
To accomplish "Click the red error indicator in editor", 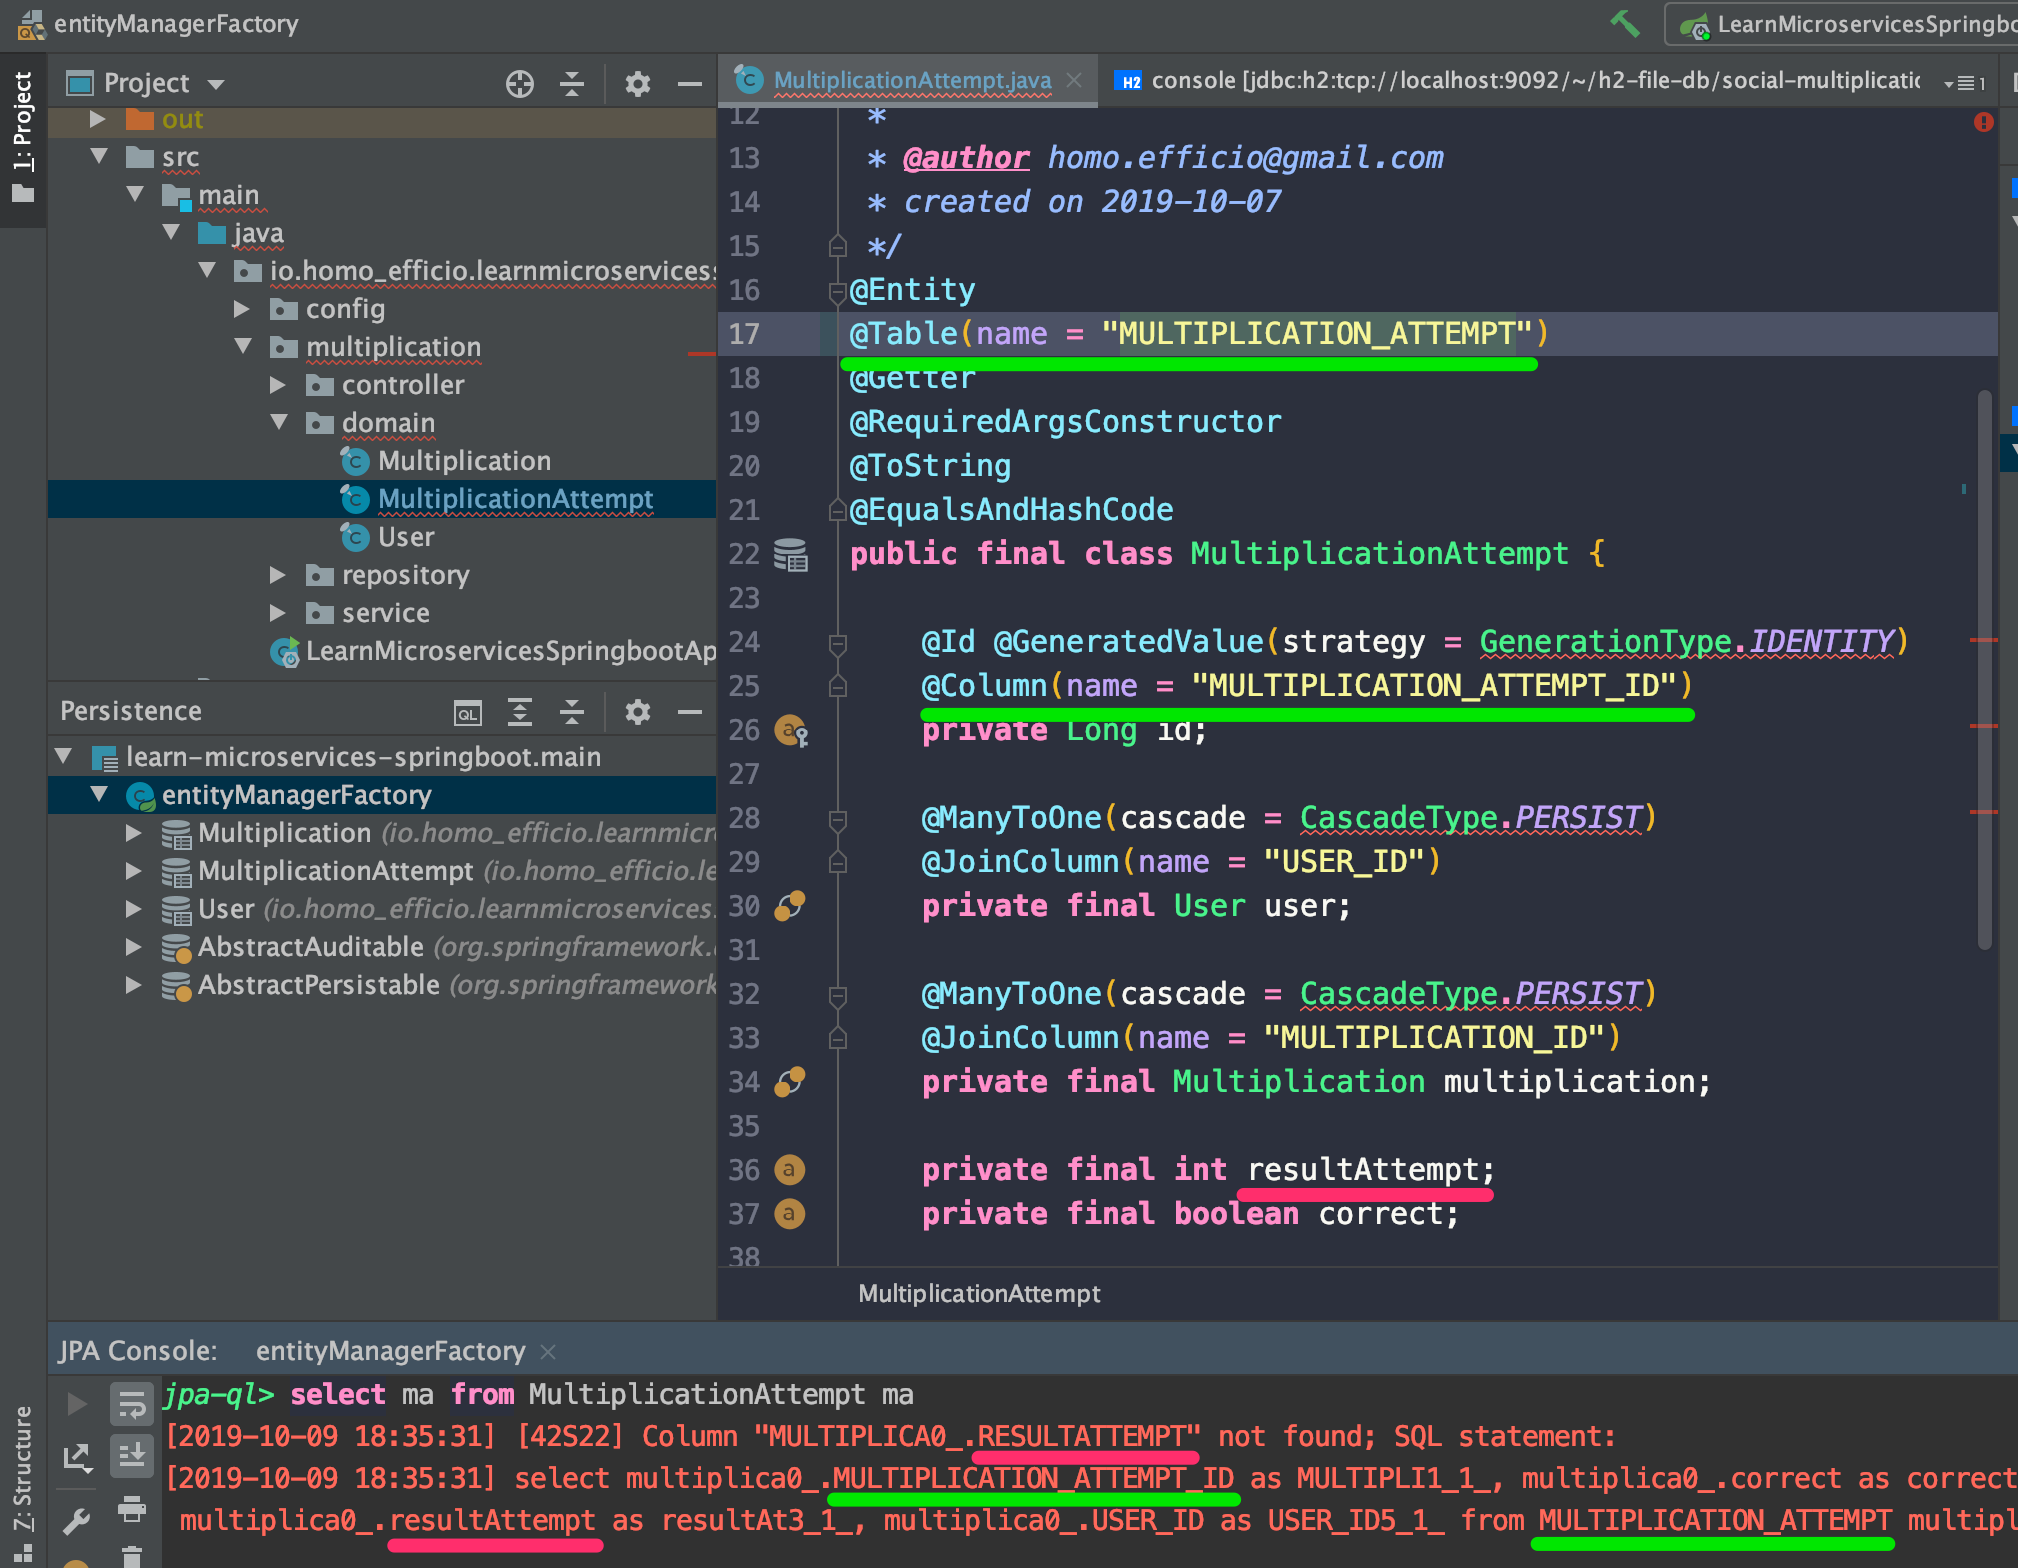I will pos(1984,122).
